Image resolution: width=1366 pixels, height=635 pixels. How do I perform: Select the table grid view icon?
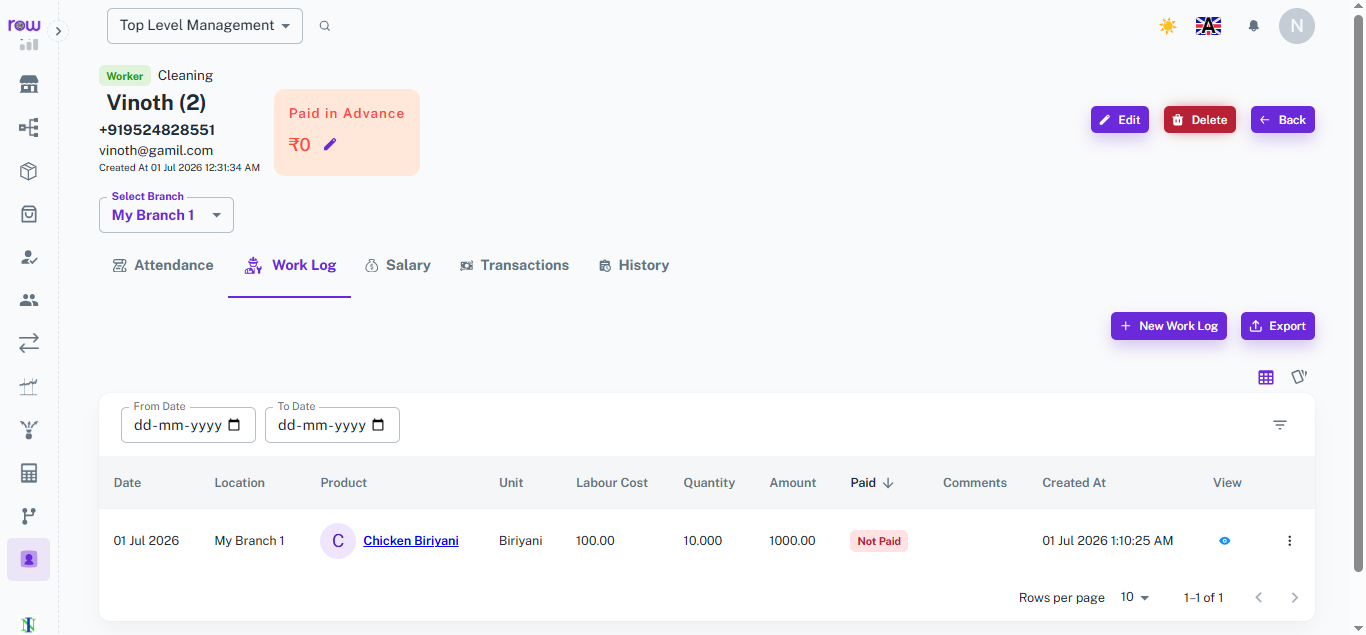pyautogui.click(x=1266, y=377)
